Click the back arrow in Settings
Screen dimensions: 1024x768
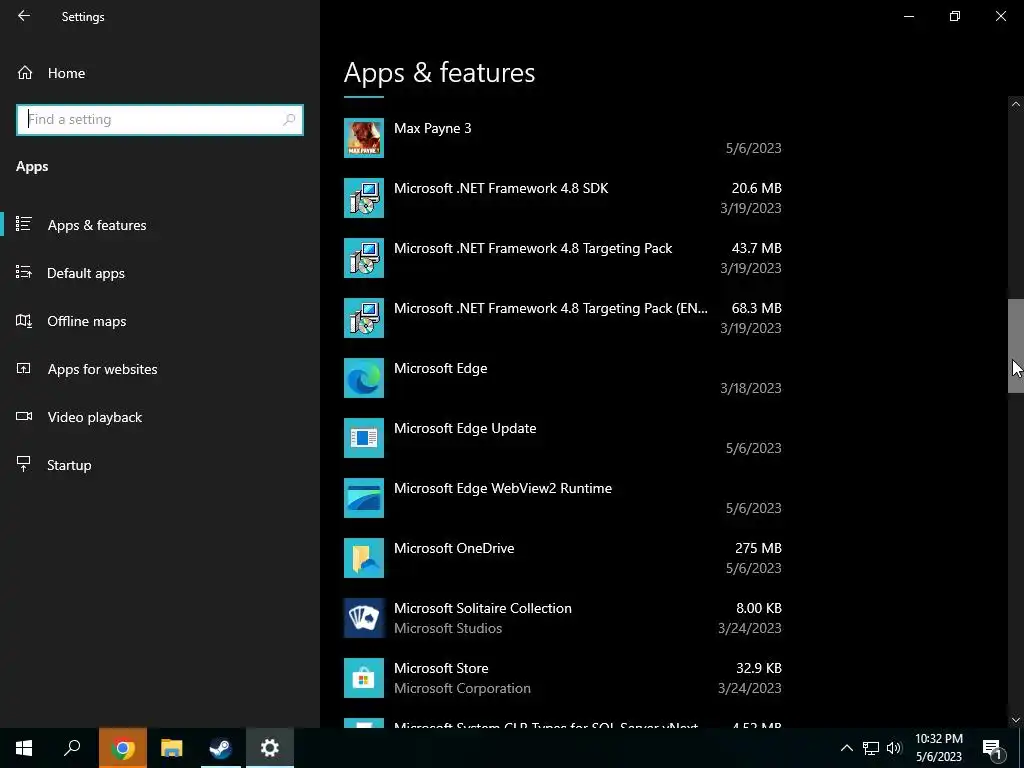tap(24, 16)
